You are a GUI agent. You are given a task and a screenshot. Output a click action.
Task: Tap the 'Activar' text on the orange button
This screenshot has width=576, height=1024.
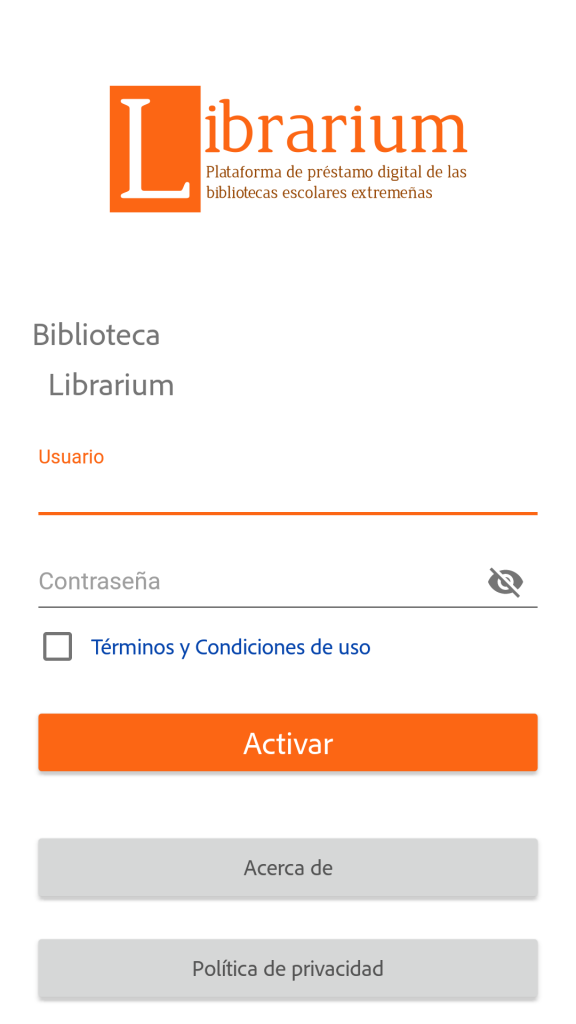pyautogui.click(x=288, y=743)
